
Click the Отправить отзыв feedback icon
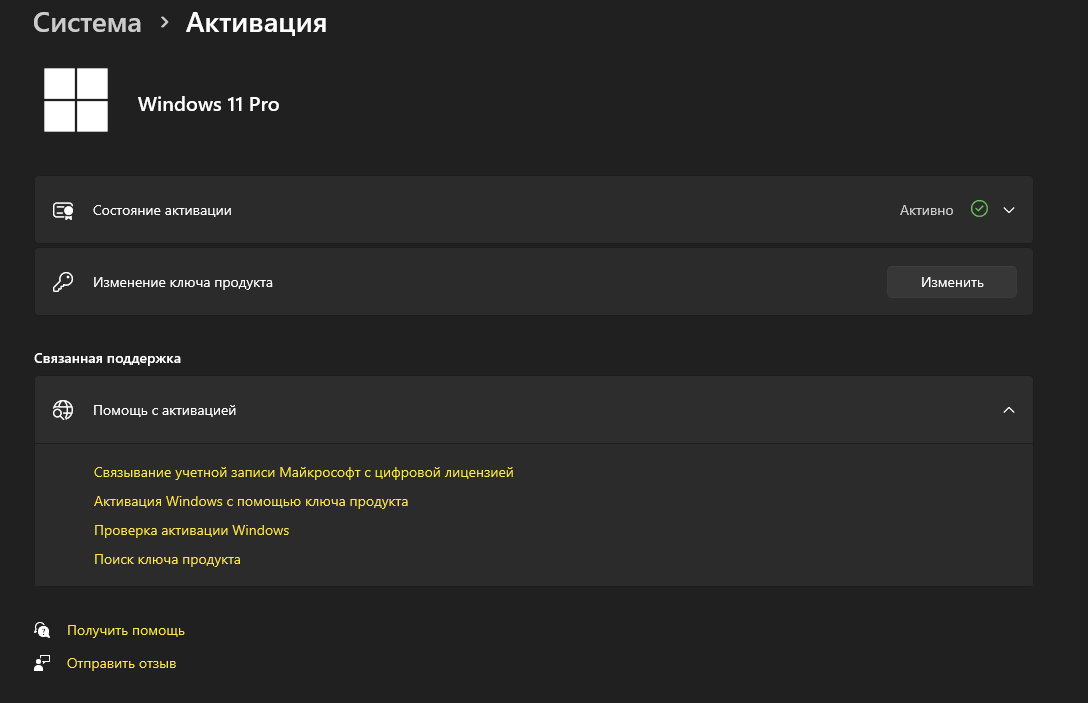[x=42, y=663]
